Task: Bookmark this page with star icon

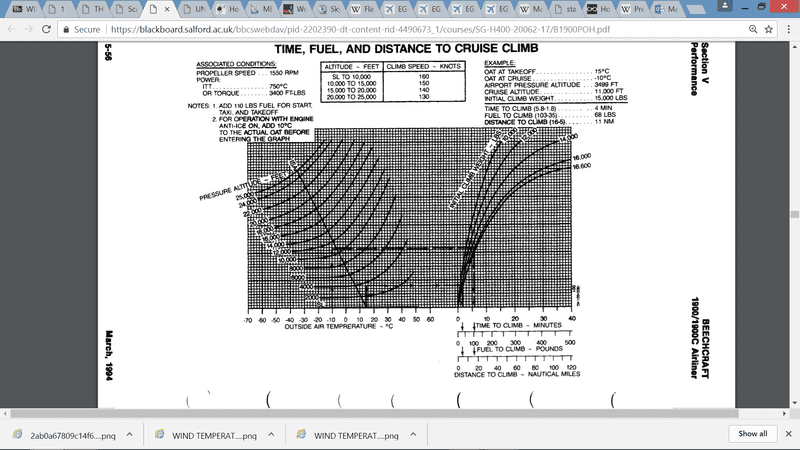Action: pos(766,30)
